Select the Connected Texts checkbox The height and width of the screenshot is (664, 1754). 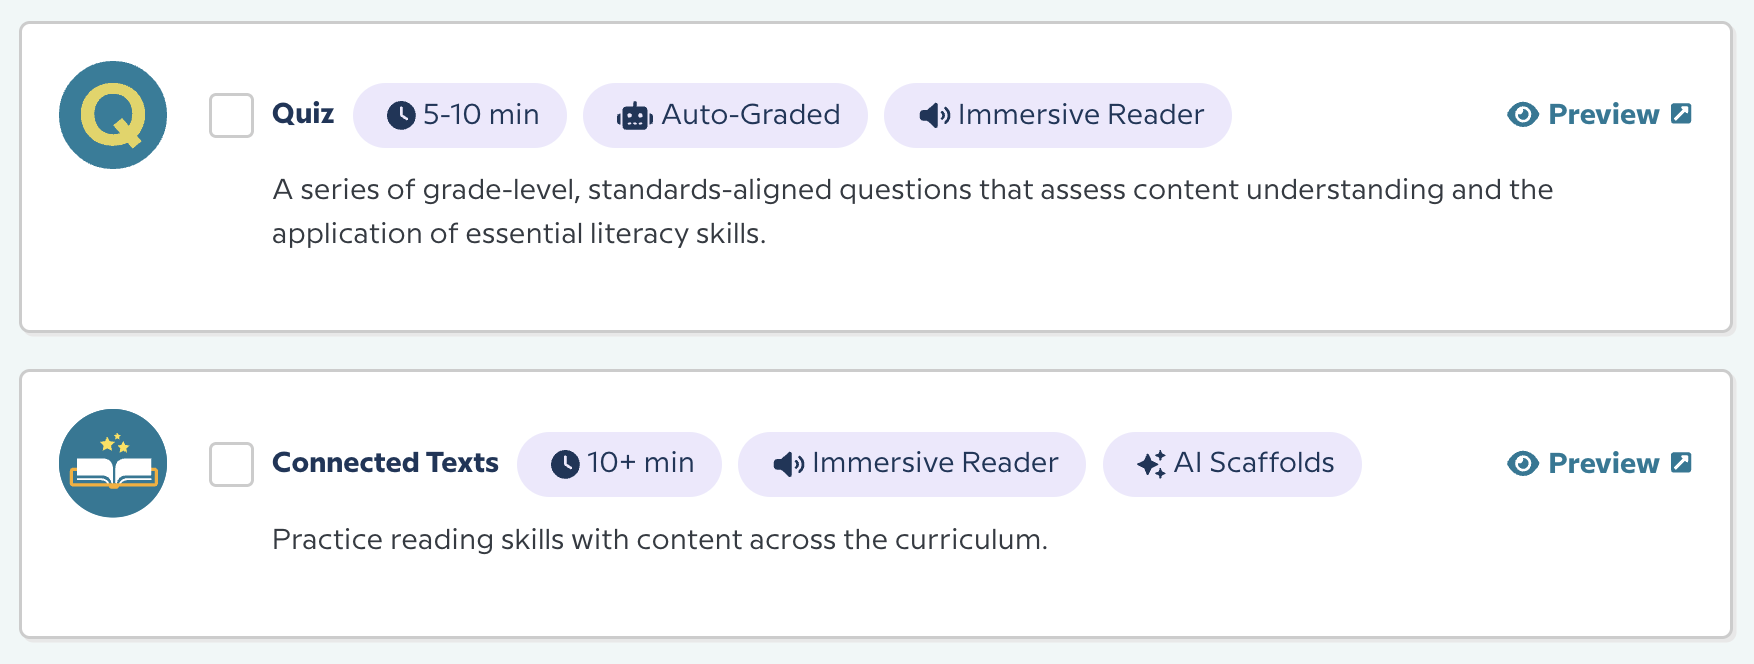(231, 465)
